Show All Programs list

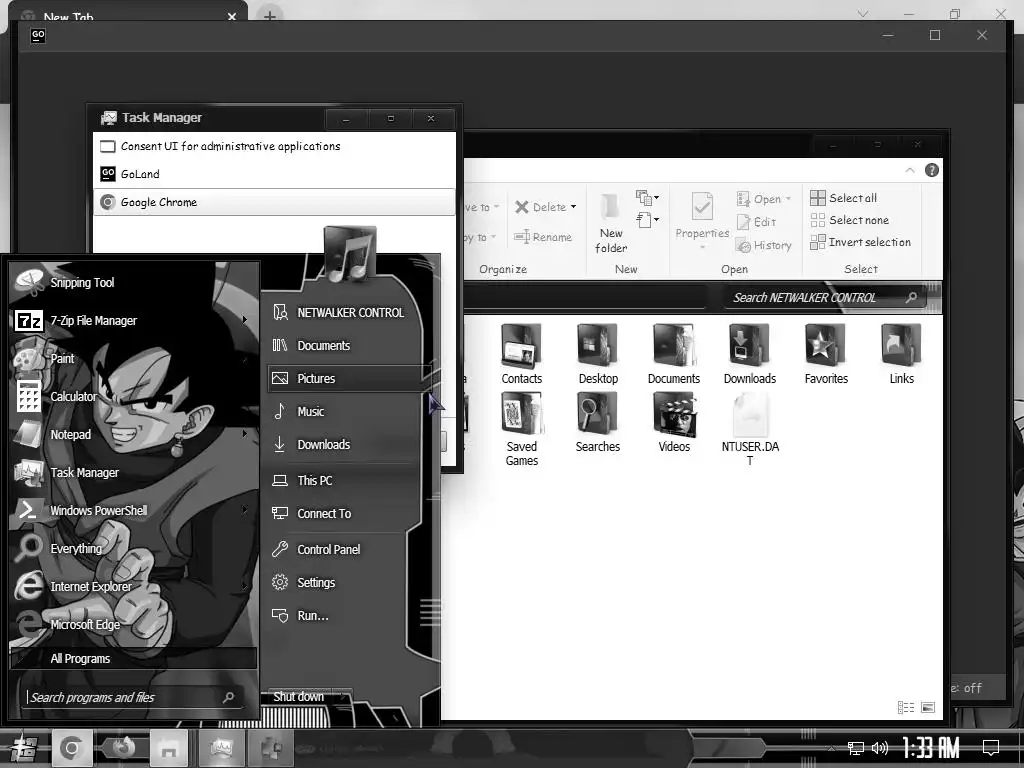pyautogui.click(x=133, y=658)
